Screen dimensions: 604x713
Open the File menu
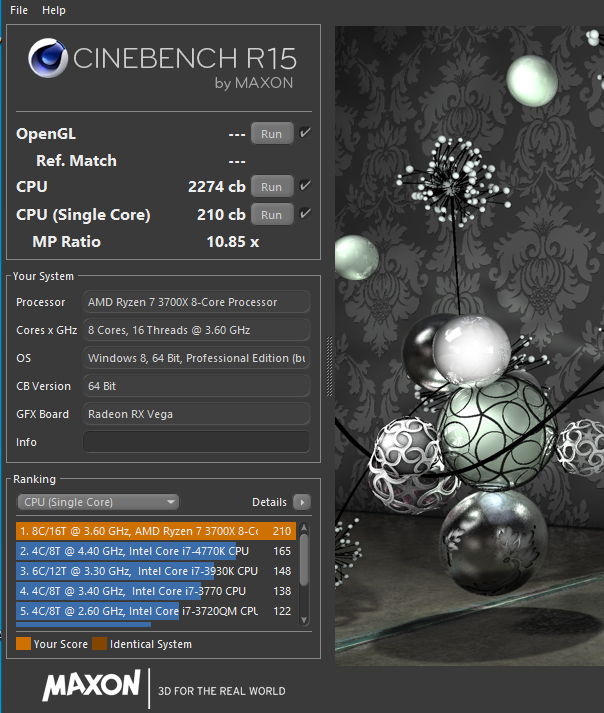click(19, 10)
